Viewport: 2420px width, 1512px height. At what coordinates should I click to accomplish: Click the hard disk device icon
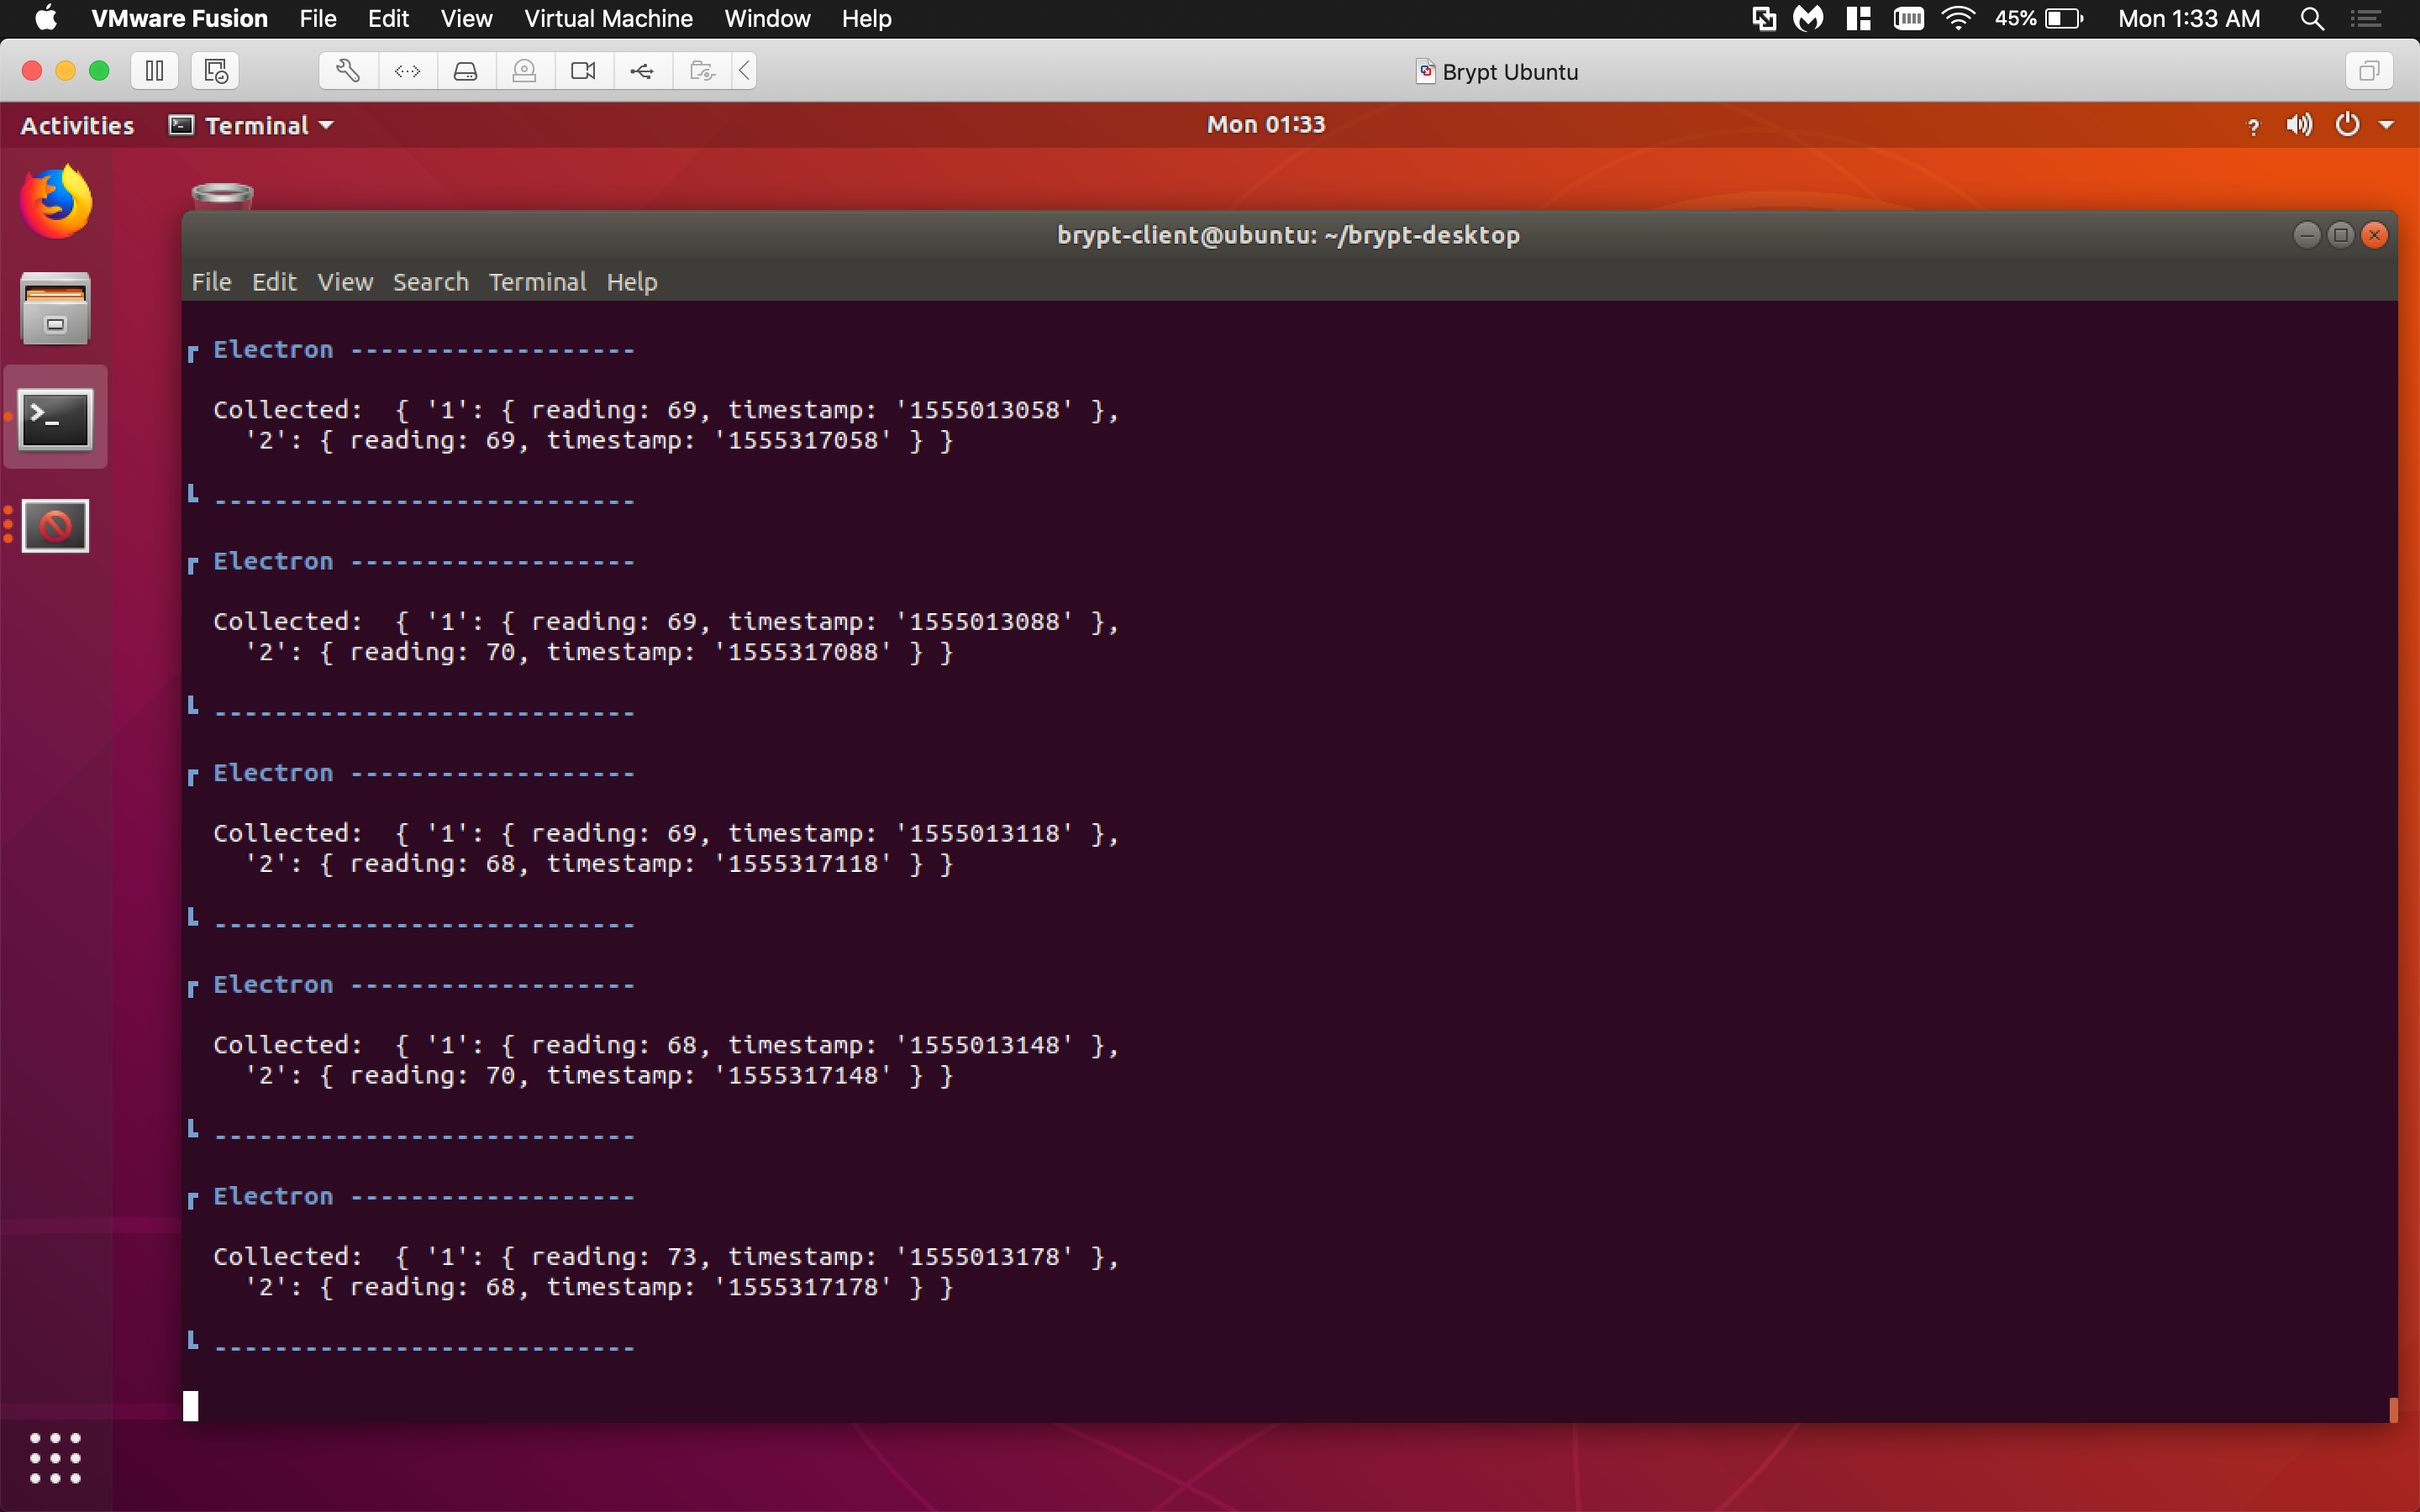click(466, 71)
